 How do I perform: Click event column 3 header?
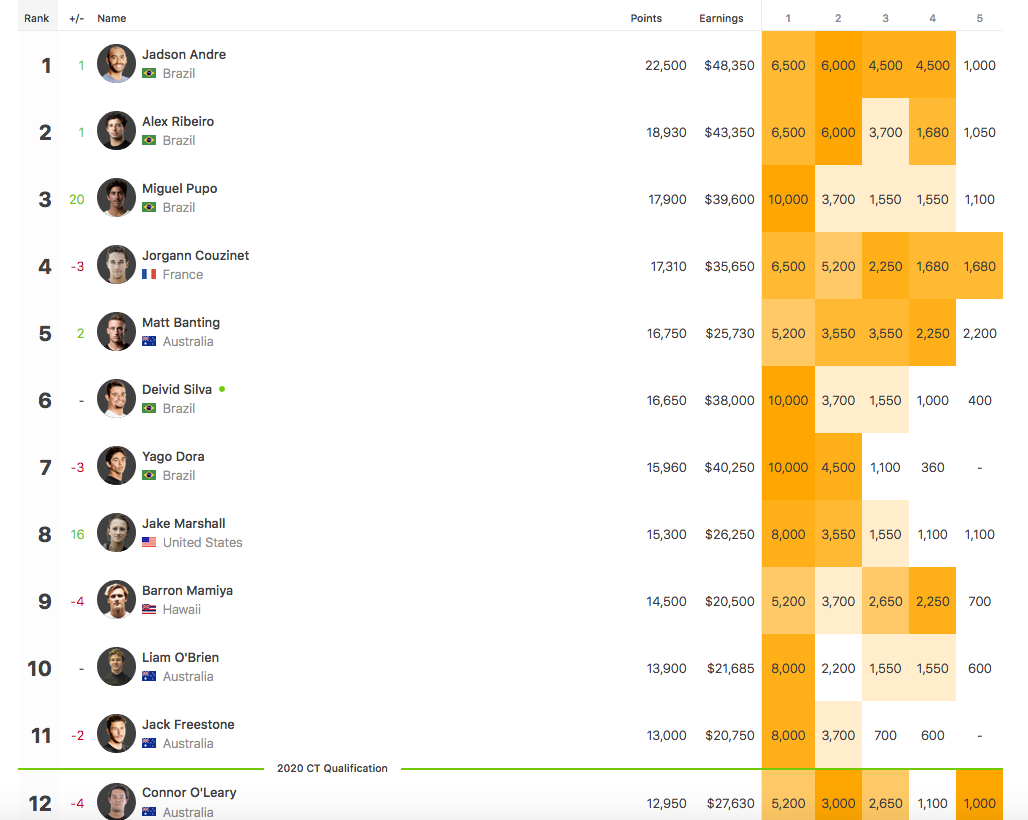coord(885,18)
